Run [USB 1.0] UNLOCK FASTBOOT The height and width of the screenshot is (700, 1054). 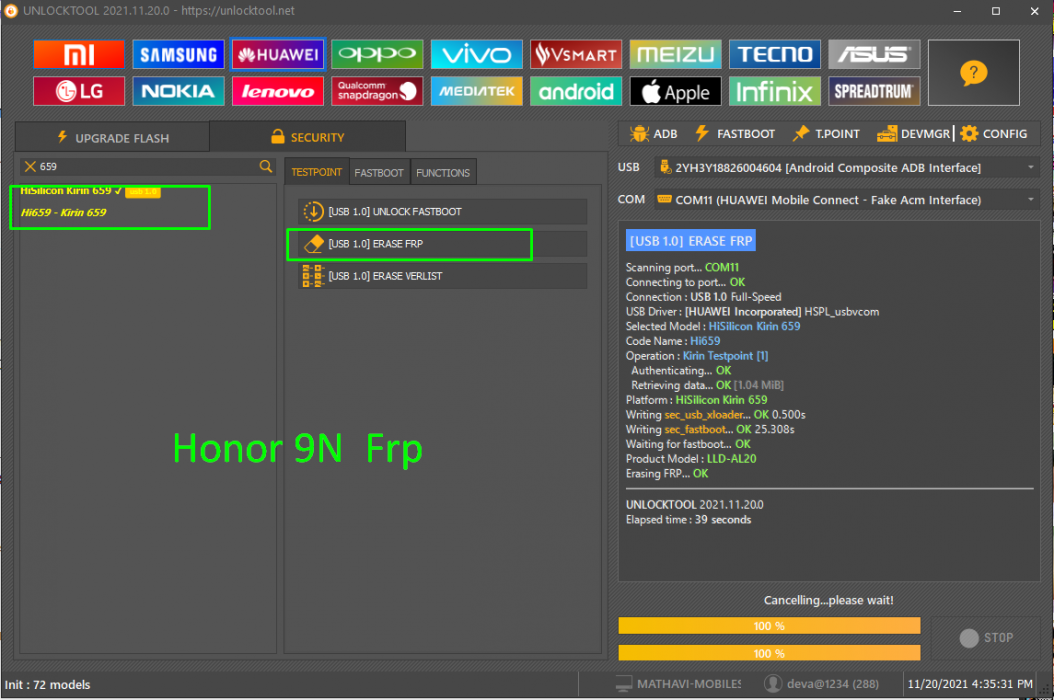[x=442, y=211]
